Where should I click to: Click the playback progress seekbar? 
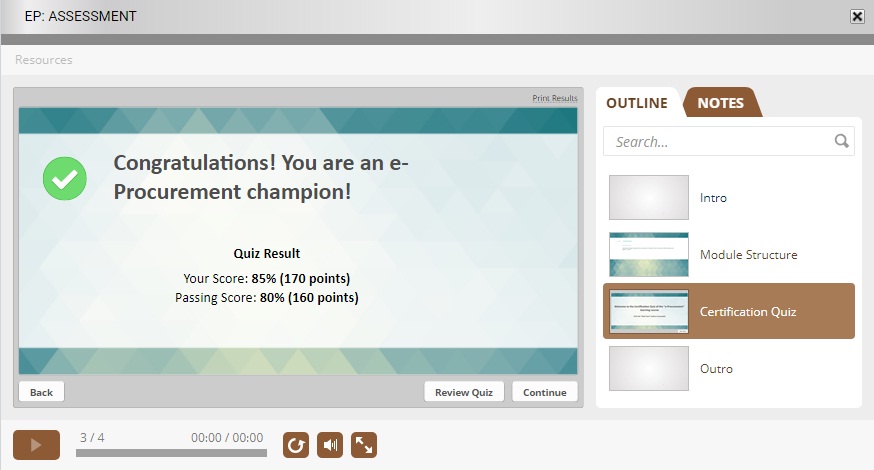coord(171,453)
